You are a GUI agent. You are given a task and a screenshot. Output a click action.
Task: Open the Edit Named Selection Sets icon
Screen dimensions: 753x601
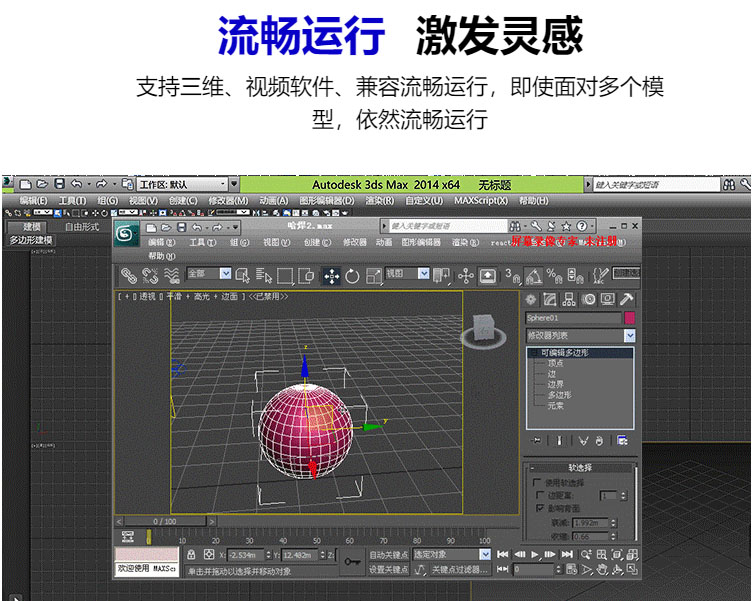point(600,276)
